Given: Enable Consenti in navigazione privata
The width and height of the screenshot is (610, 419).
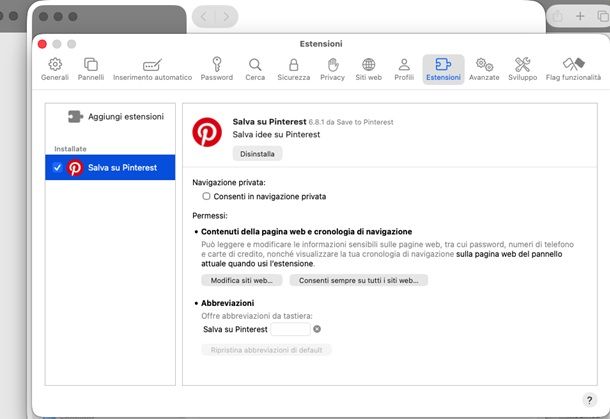Looking at the screenshot, I should (207, 197).
